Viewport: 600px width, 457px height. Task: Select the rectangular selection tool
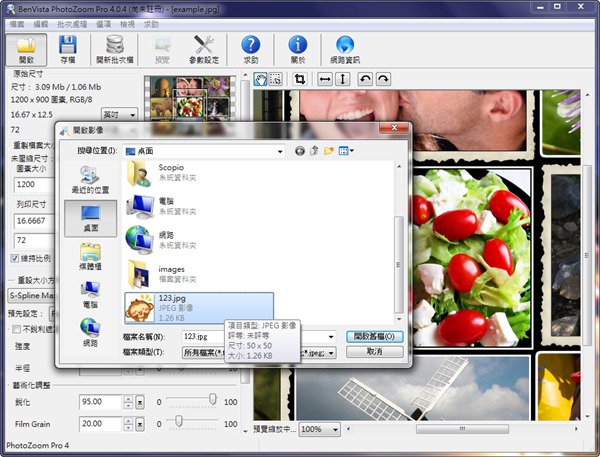[x=275, y=79]
